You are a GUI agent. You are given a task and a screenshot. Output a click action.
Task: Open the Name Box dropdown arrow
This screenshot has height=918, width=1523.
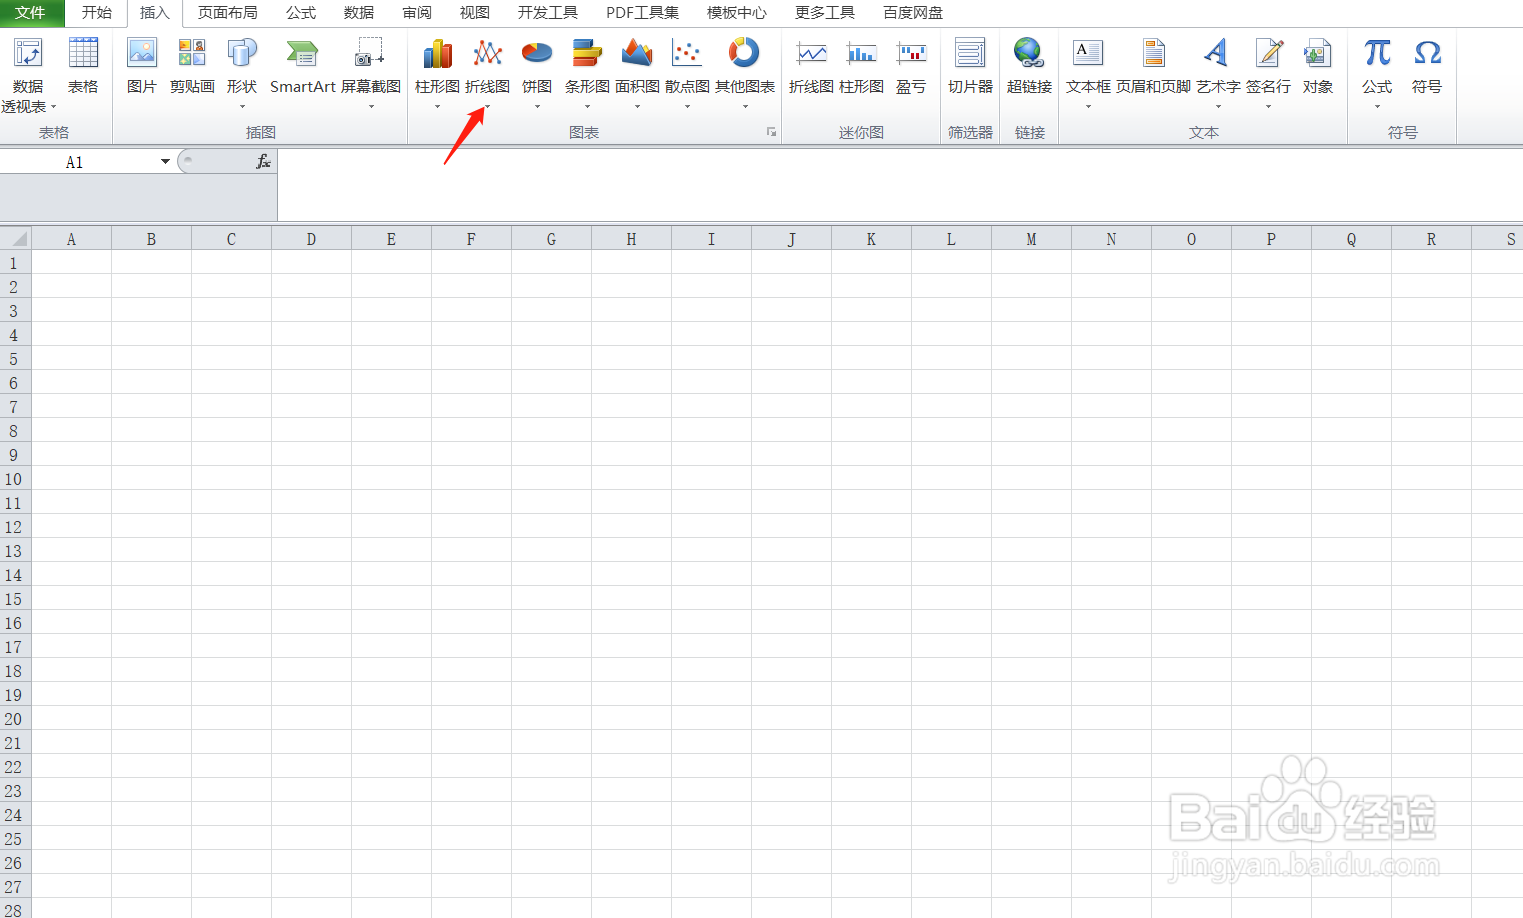pos(165,162)
